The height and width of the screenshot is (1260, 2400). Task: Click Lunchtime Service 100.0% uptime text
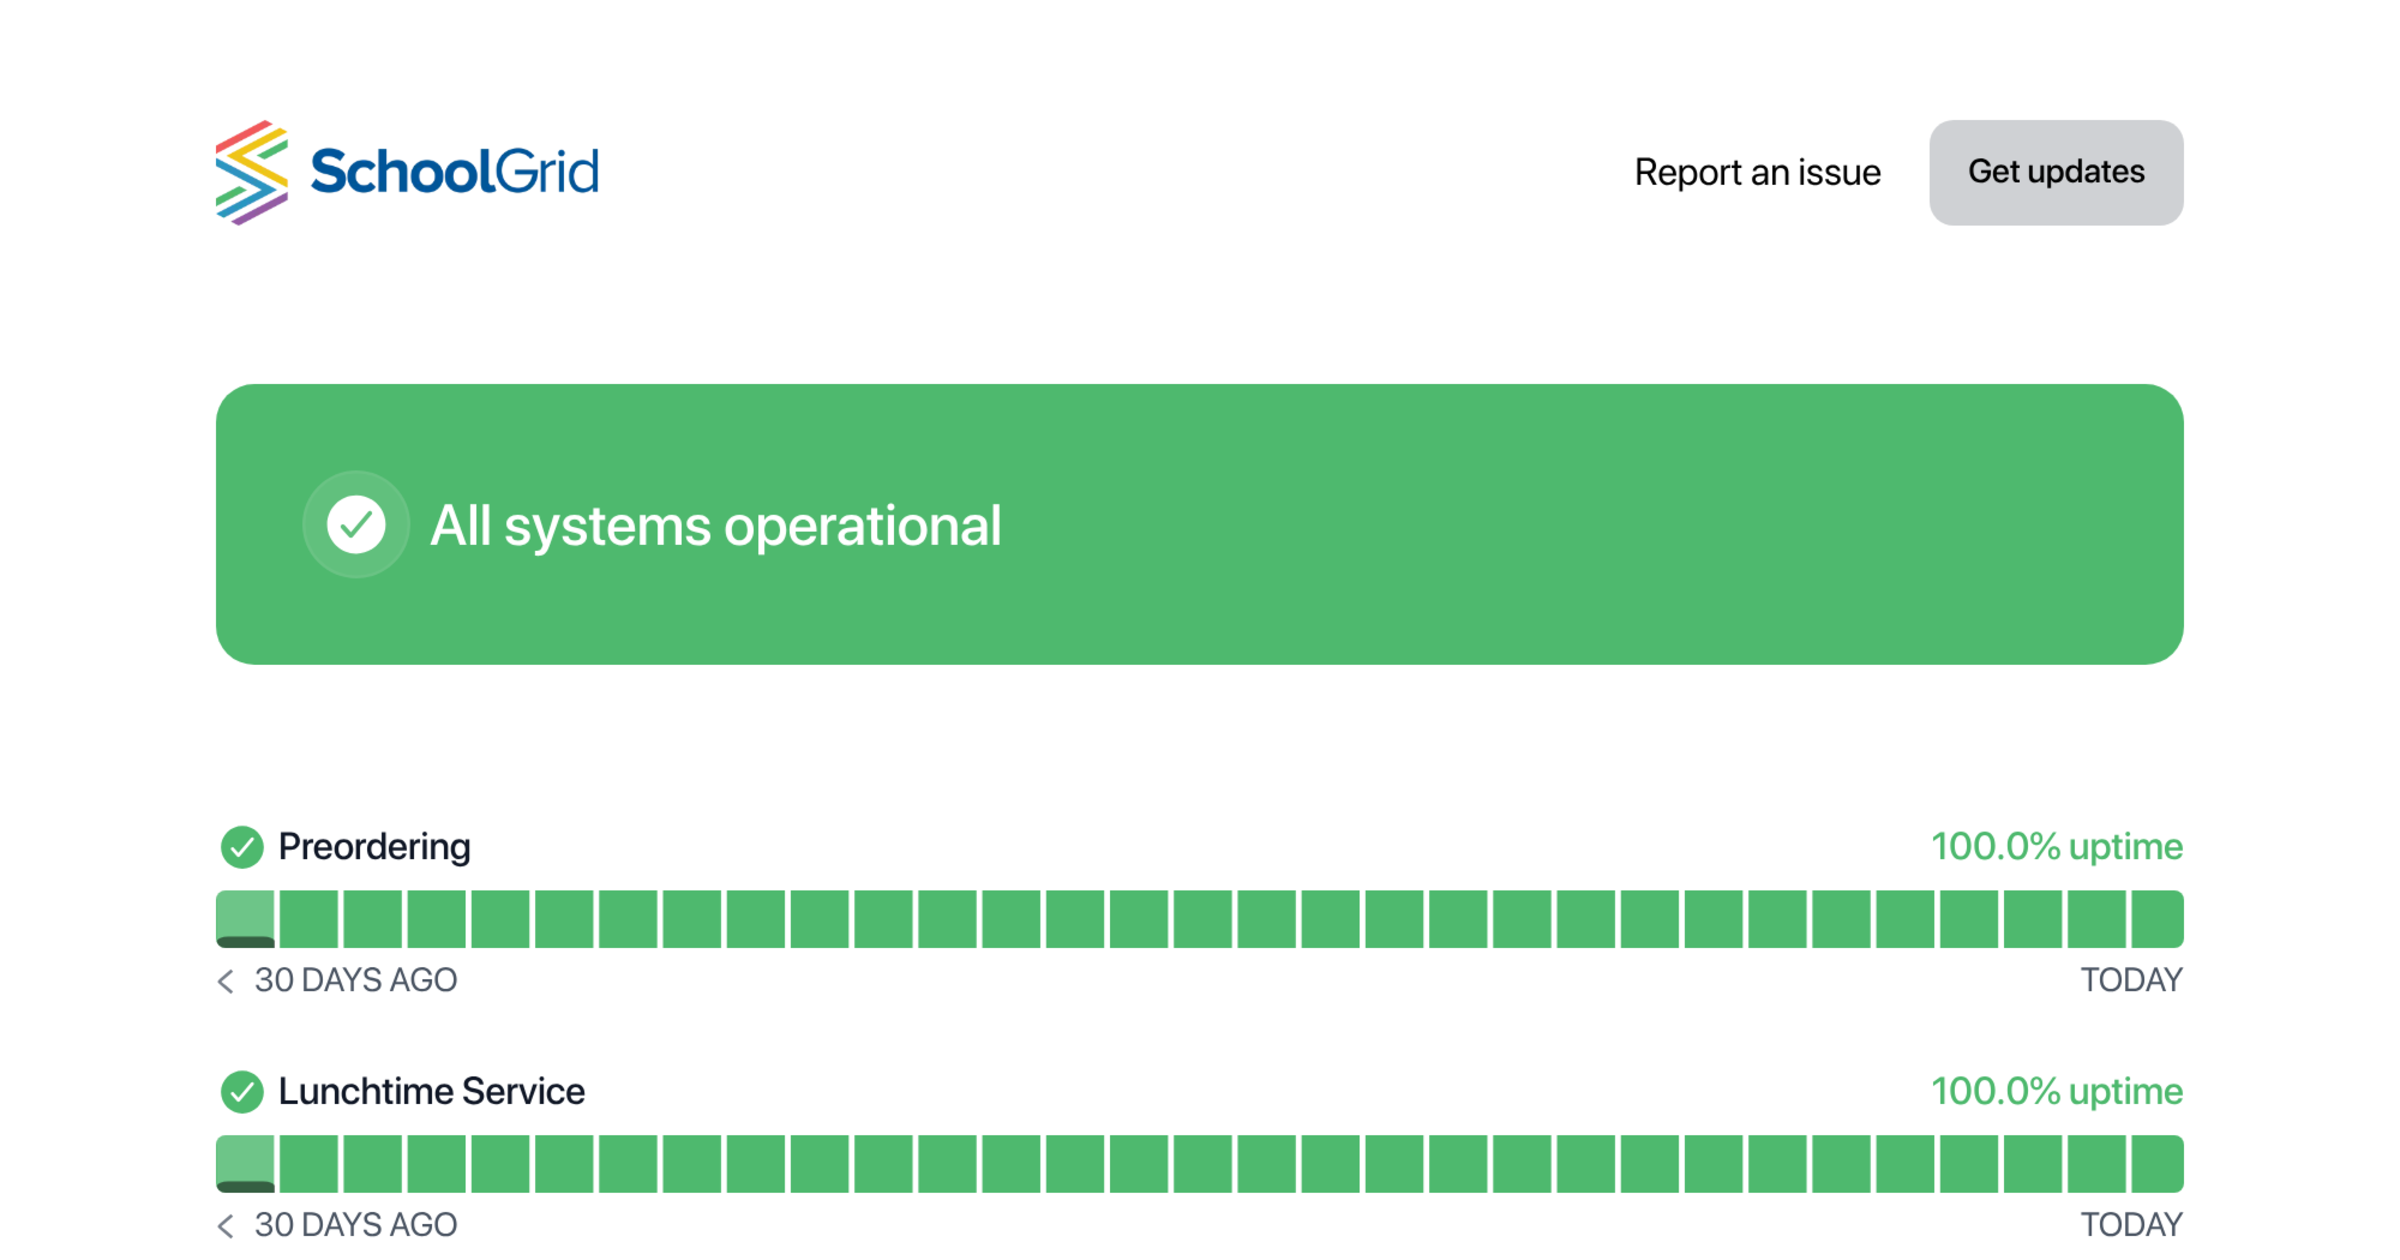(x=2056, y=1091)
